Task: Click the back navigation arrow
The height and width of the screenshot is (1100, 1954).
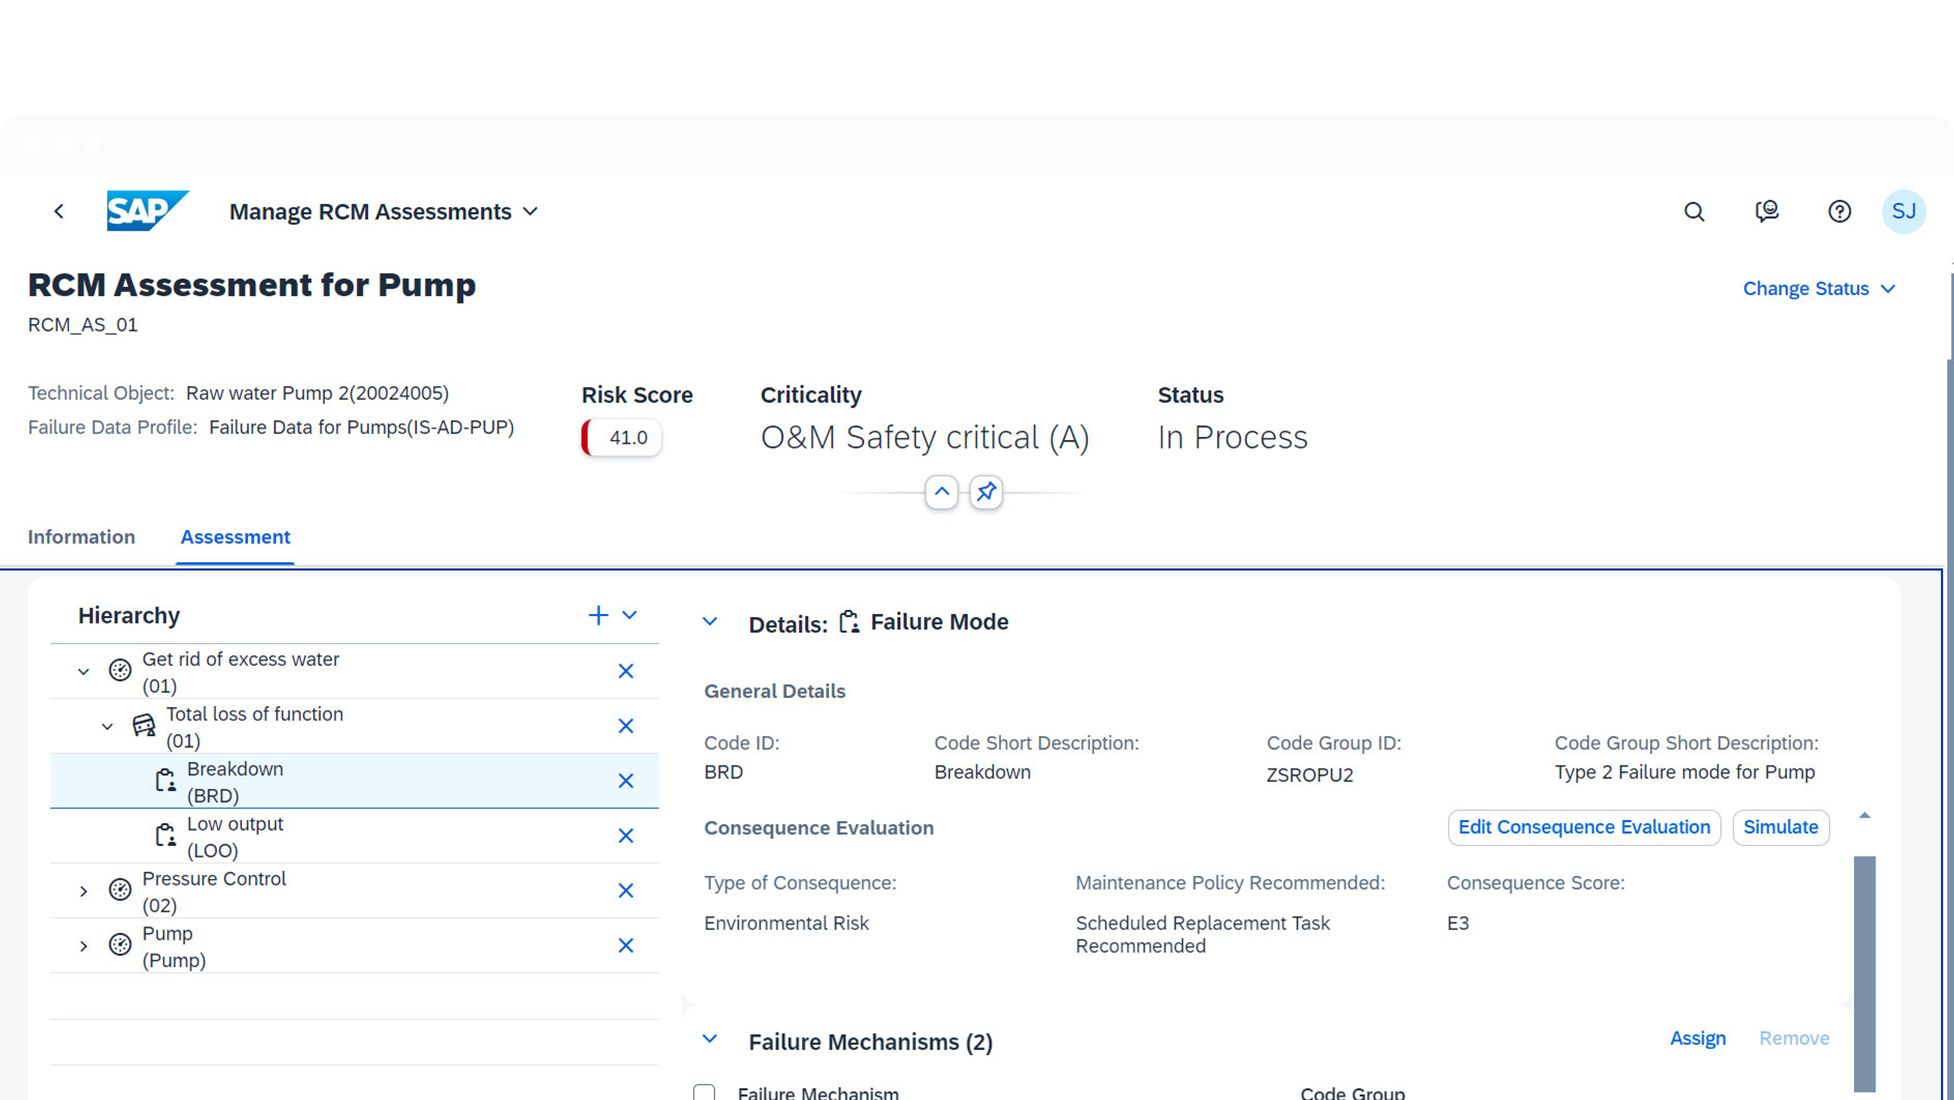Action: 59,211
